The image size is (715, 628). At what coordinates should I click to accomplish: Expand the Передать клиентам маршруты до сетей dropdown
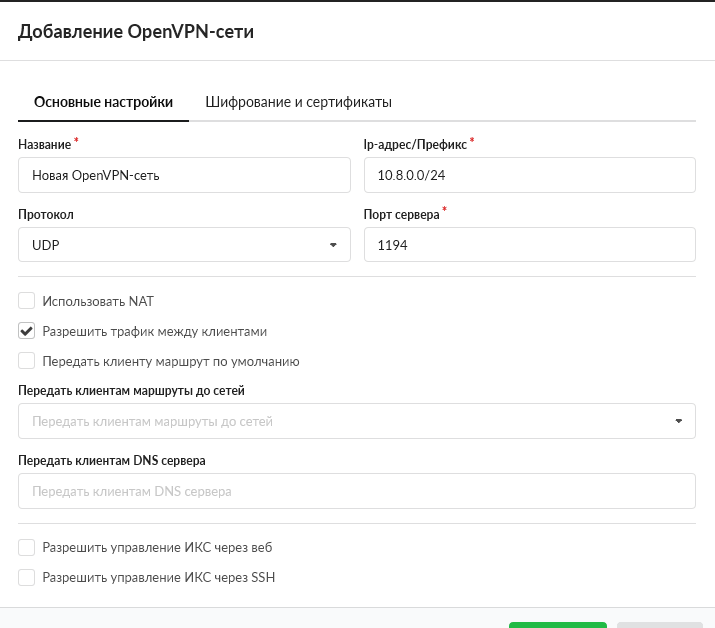357,421
